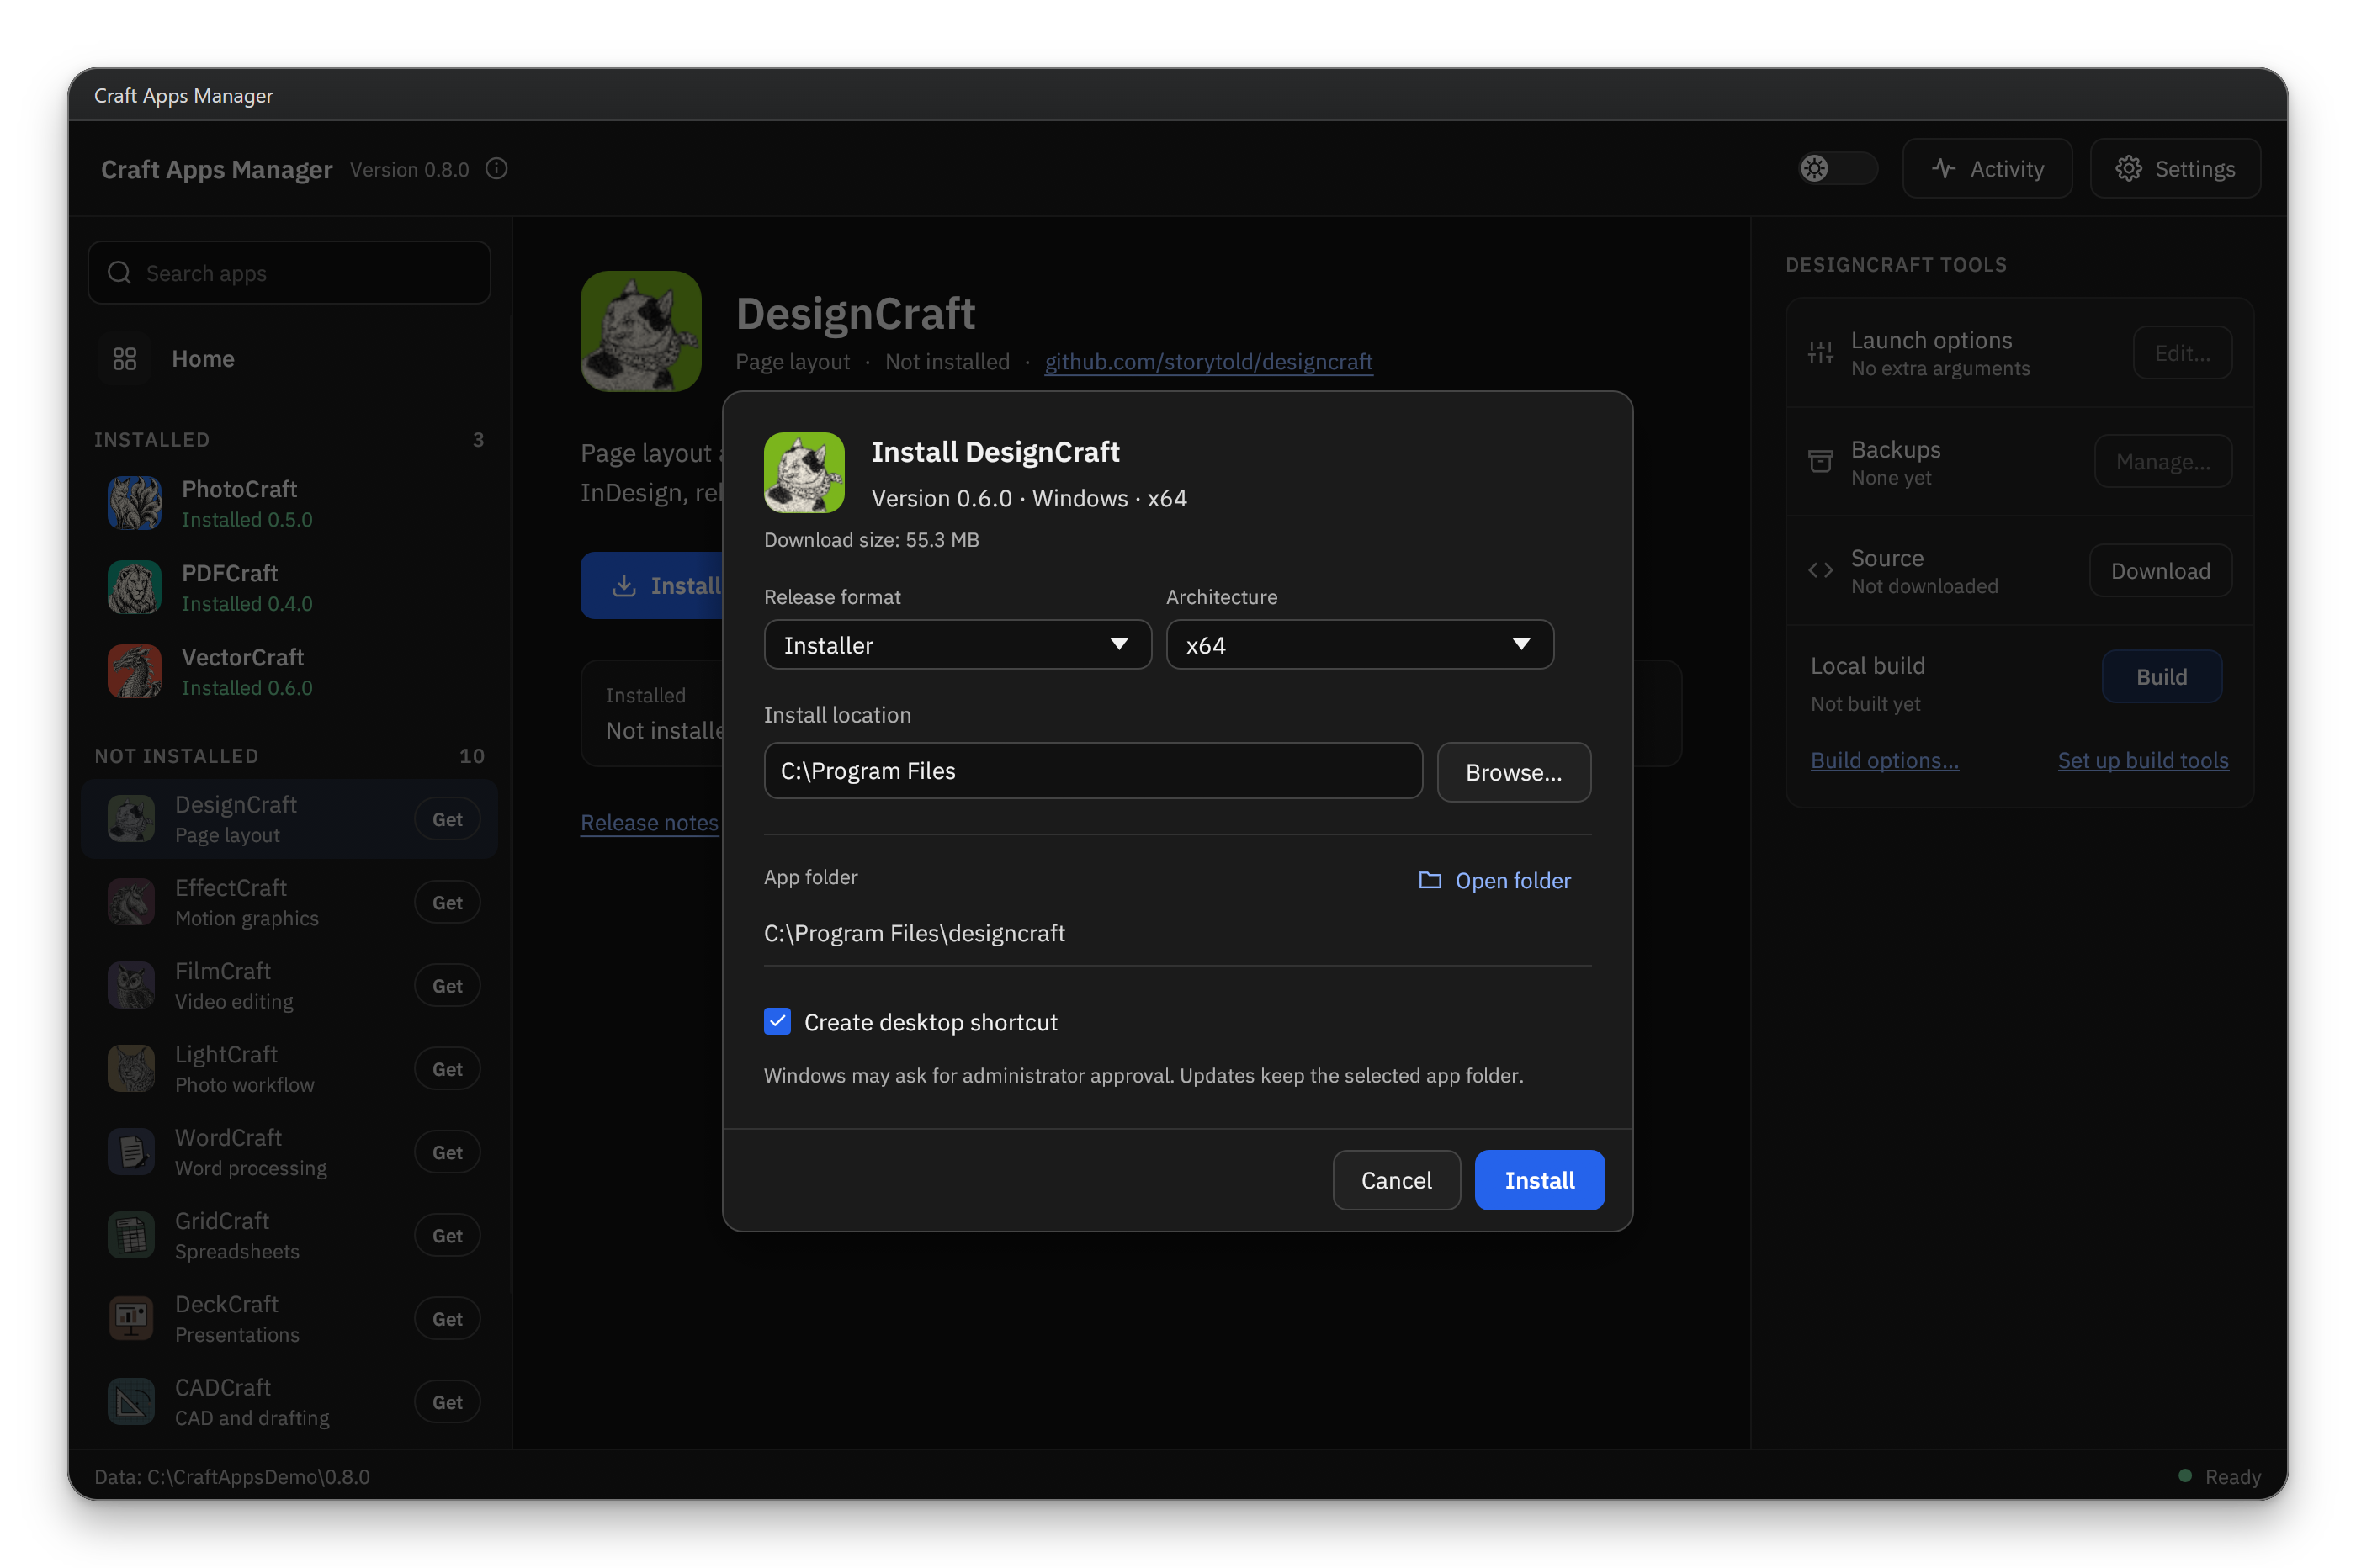Open the Architecture x64 dropdown
This screenshot has height=1568, width=2356.
pos(1359,645)
